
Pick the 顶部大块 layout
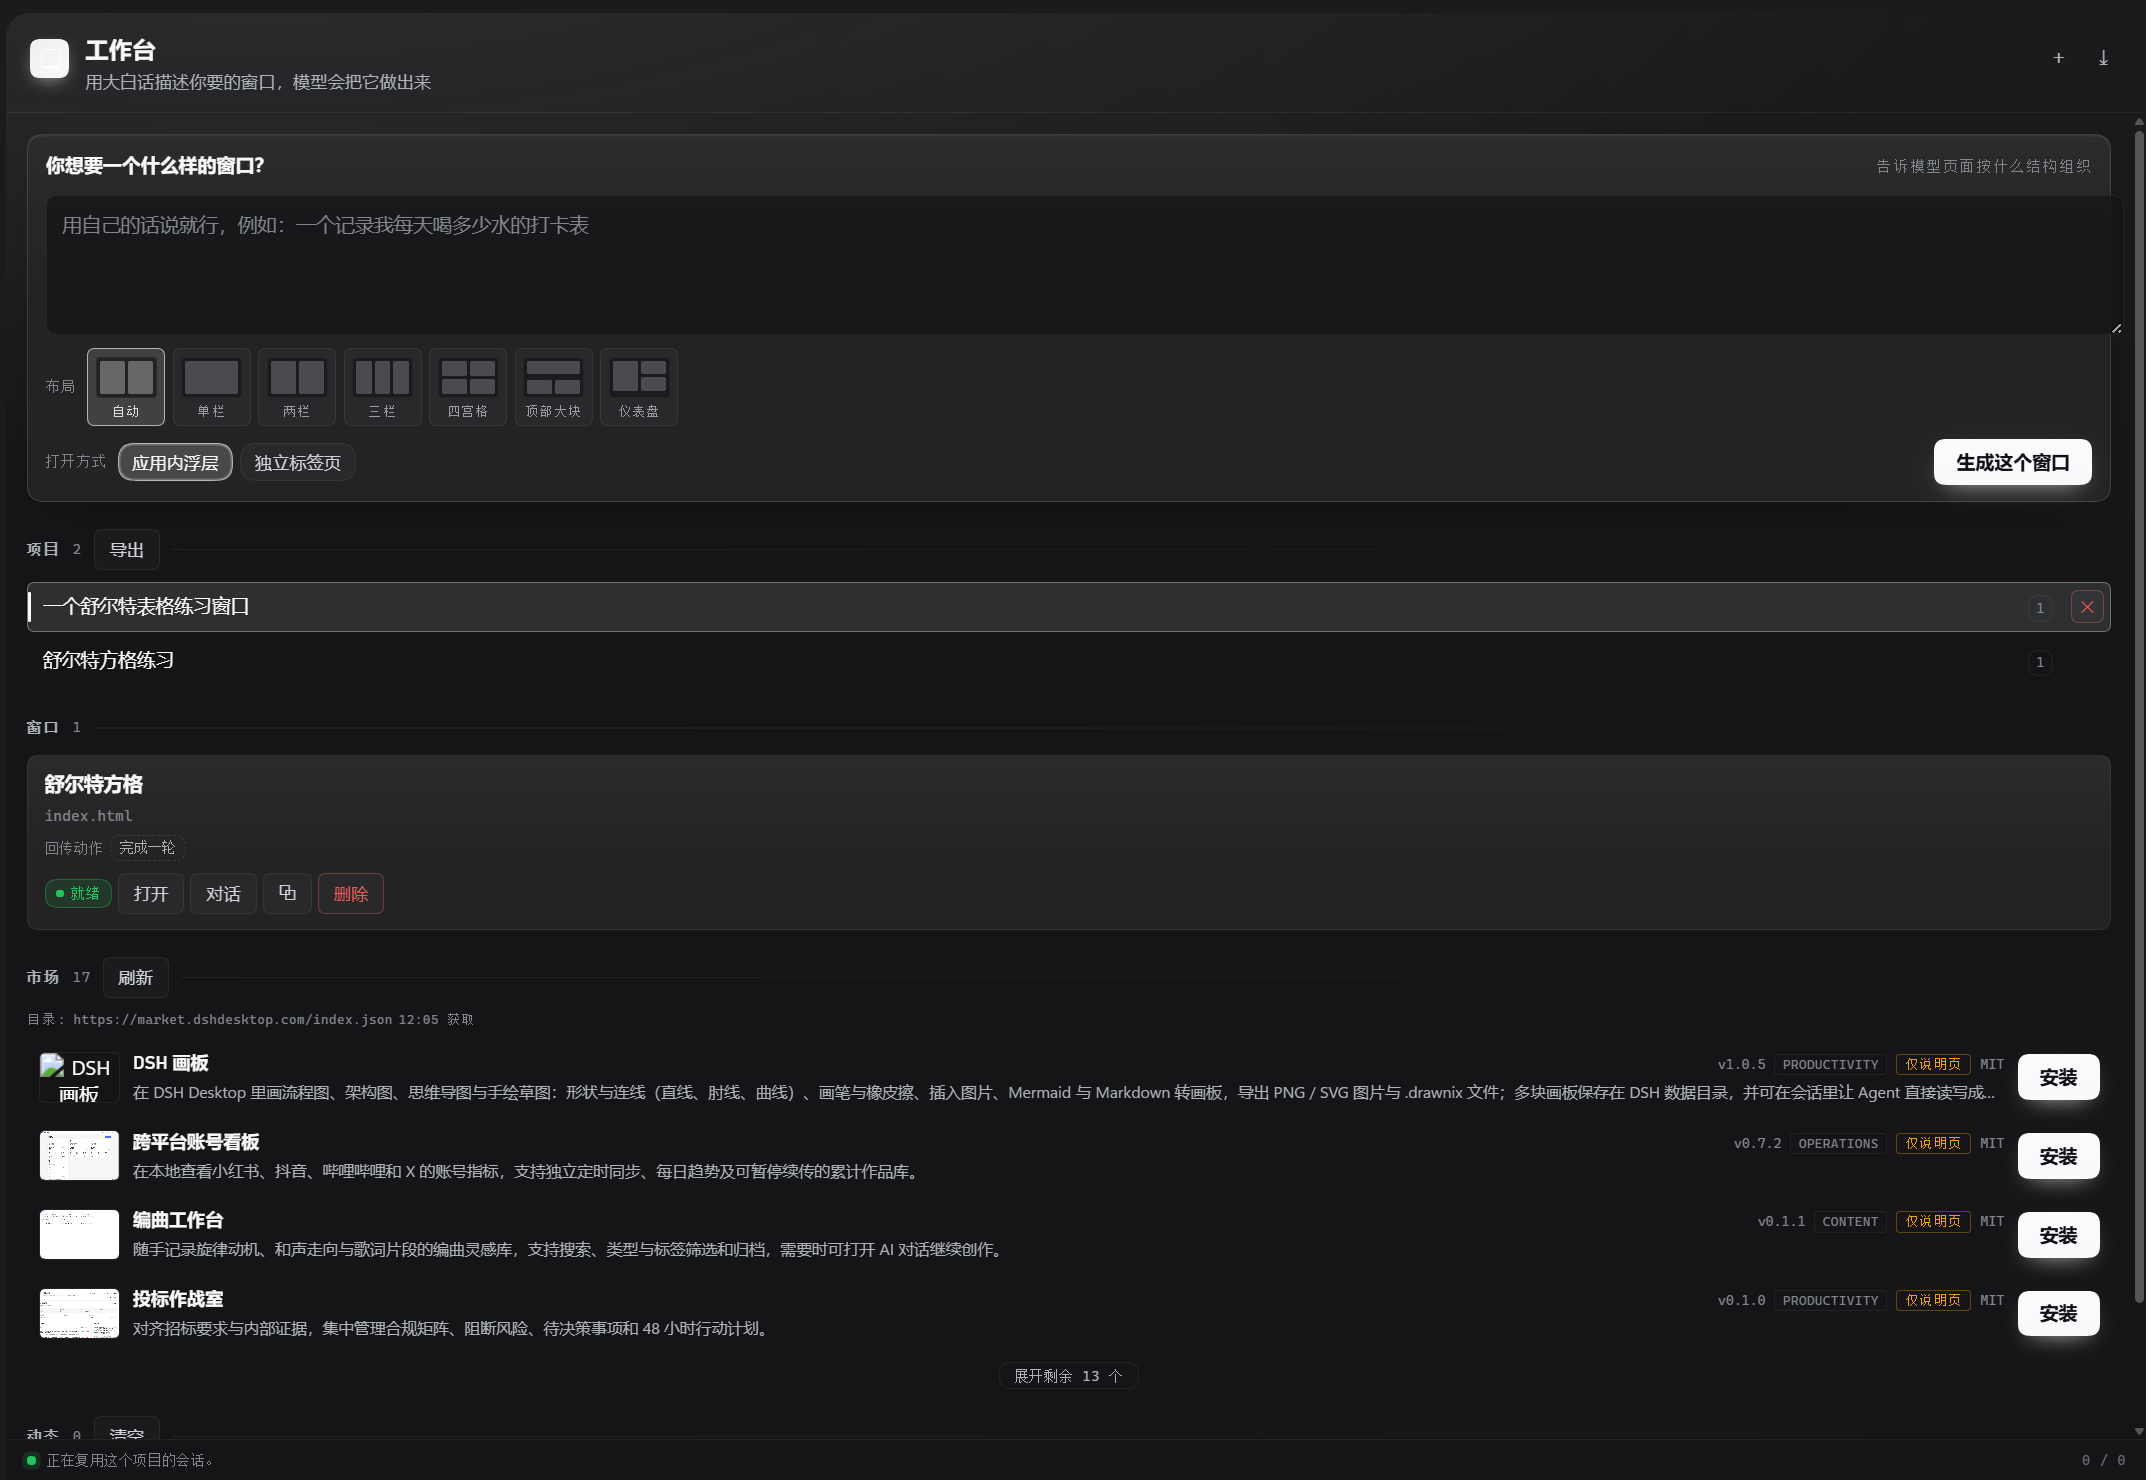coord(553,387)
